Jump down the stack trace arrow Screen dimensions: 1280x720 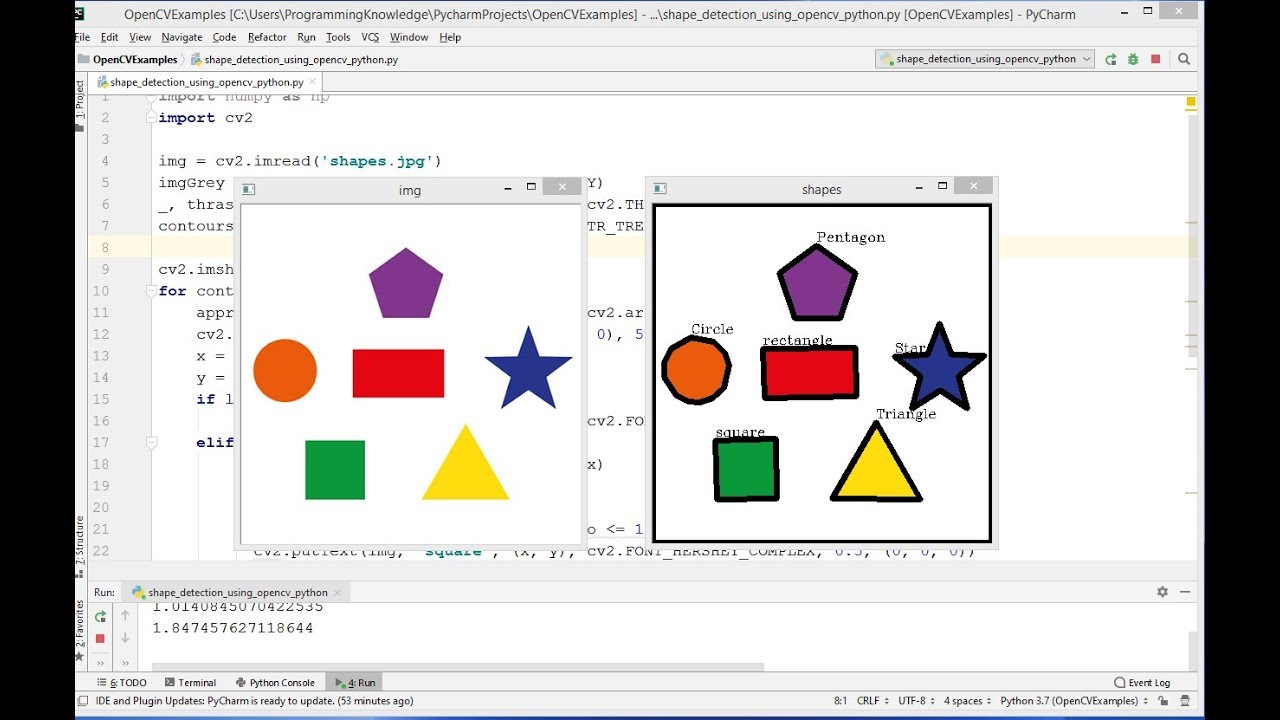(x=125, y=638)
